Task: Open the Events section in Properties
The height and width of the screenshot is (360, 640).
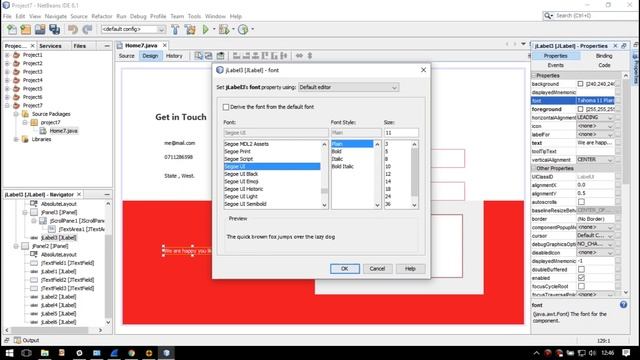Action: coord(556,65)
